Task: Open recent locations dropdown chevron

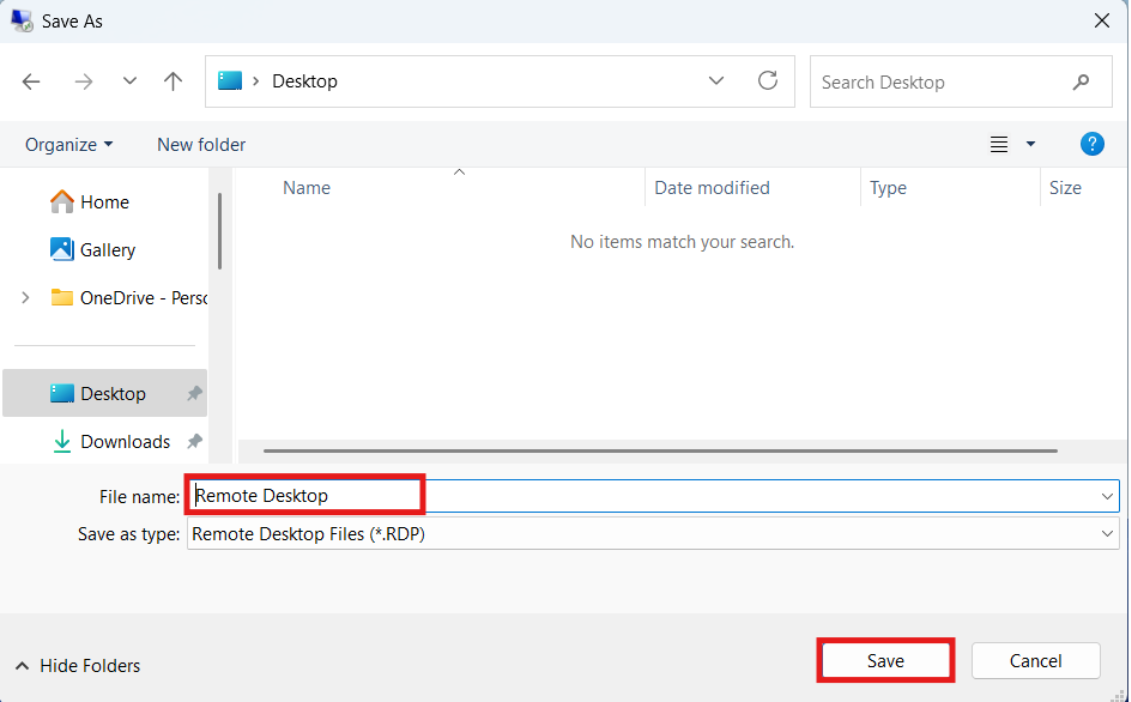Action: (x=130, y=82)
